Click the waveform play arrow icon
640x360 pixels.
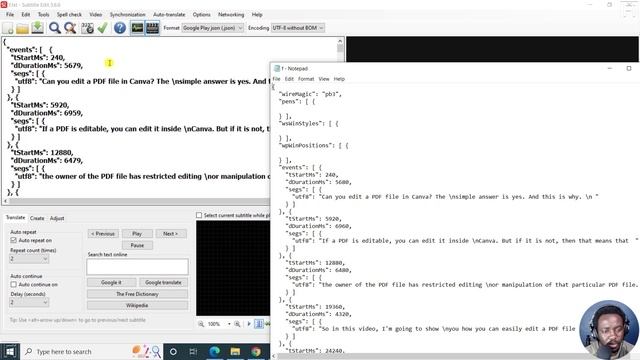pos(249,324)
